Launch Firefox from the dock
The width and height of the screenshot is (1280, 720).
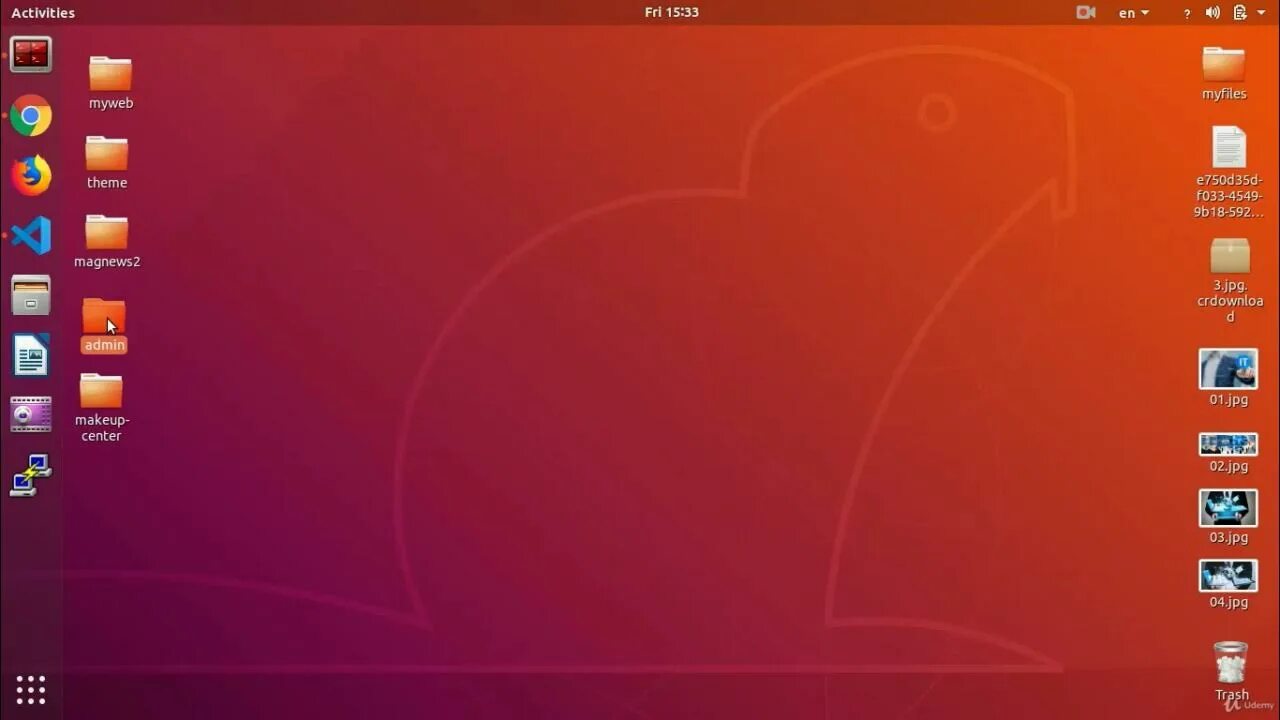click(x=31, y=175)
